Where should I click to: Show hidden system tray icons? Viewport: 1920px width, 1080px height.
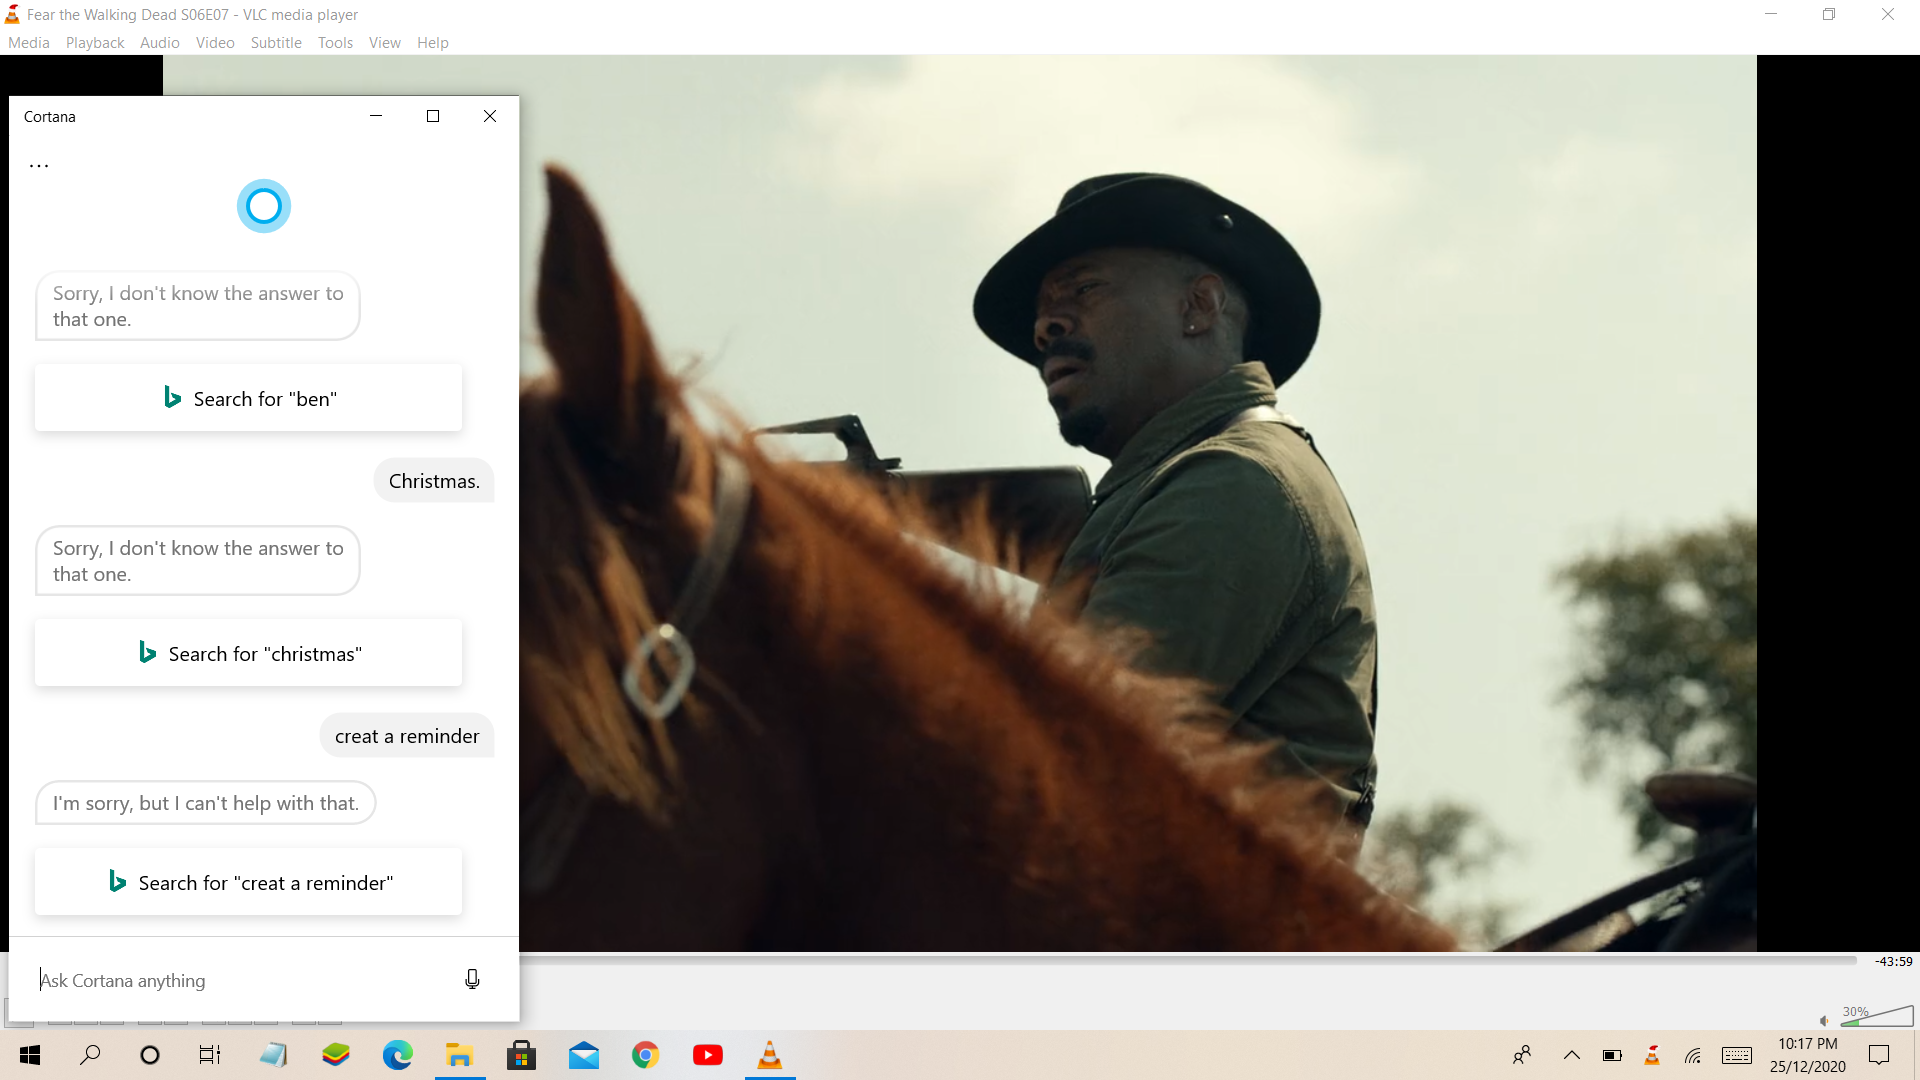pos(1572,1055)
